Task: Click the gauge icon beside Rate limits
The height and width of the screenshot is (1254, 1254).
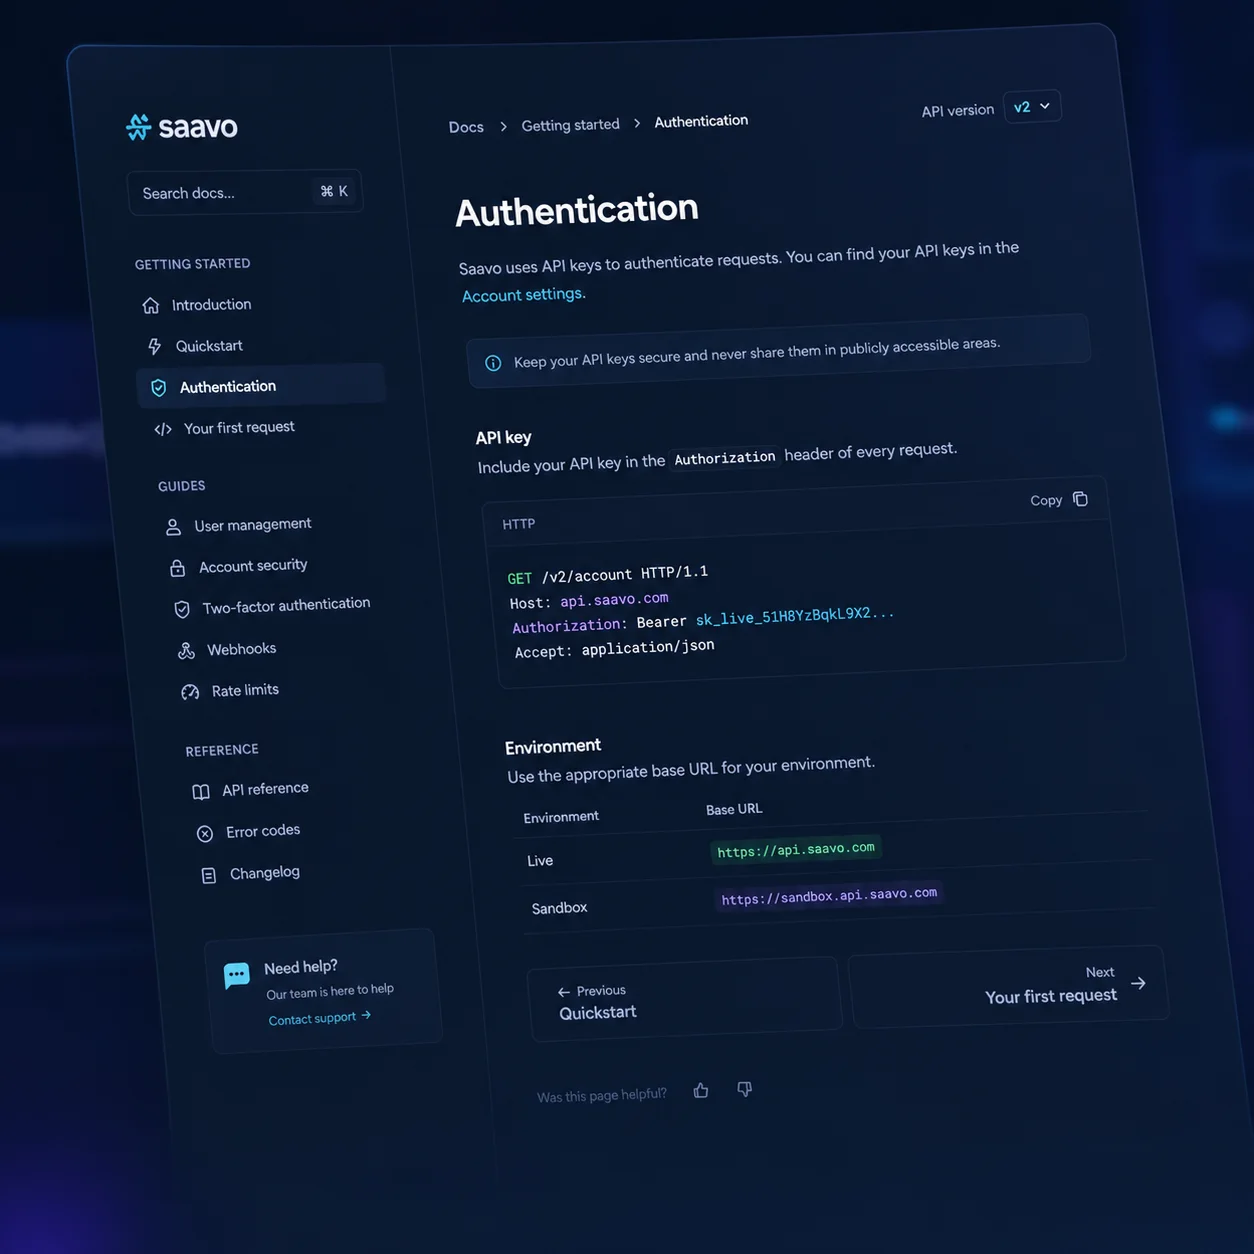Action: (x=190, y=692)
